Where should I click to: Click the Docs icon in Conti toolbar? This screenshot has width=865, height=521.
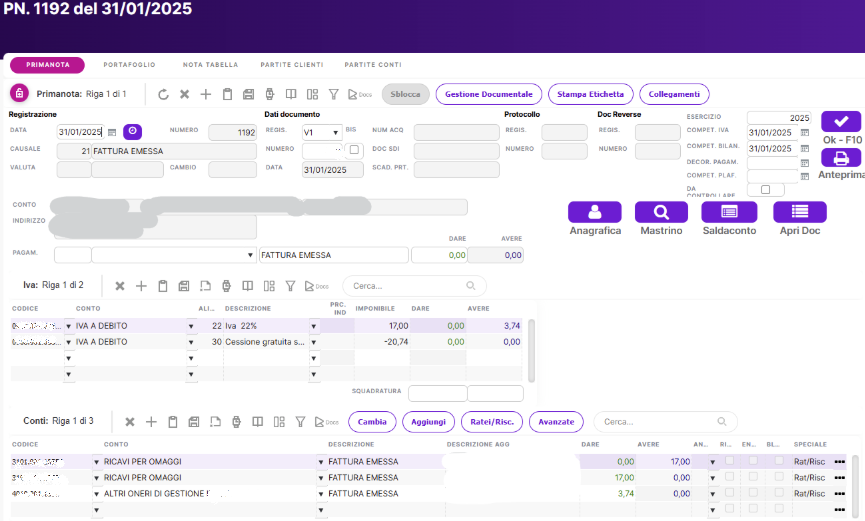coord(327,422)
